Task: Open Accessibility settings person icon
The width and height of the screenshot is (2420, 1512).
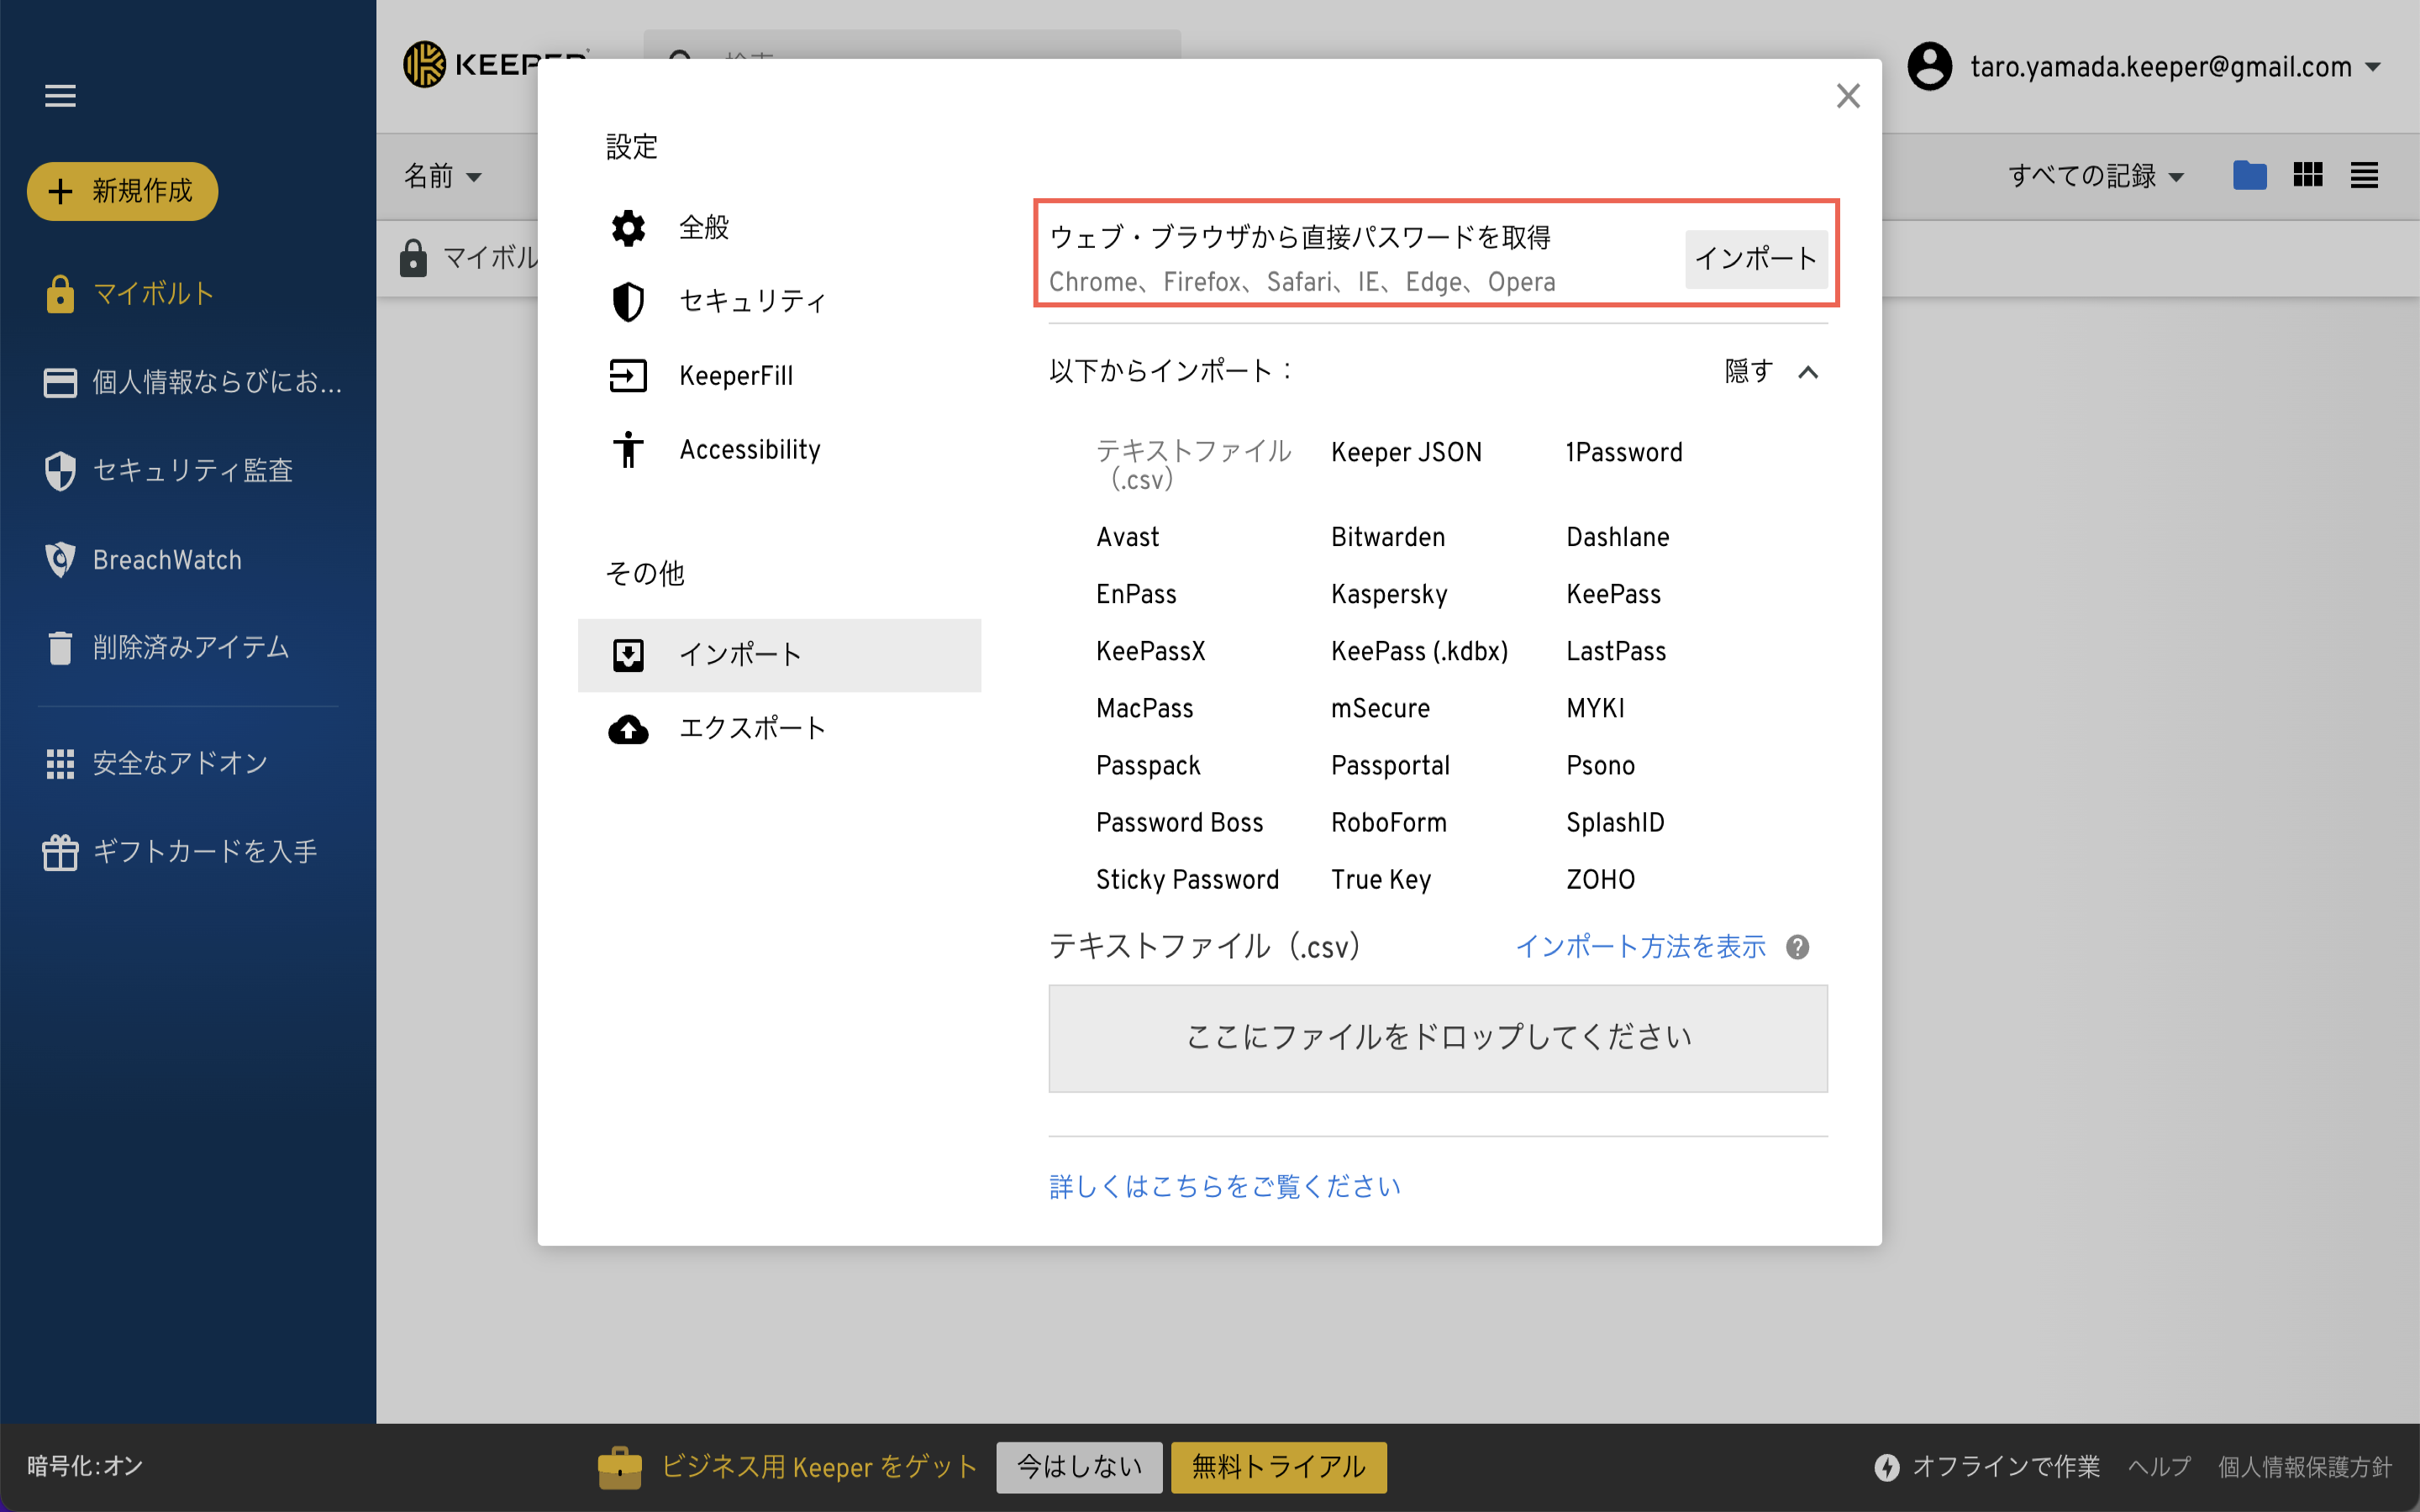Action: [628, 450]
